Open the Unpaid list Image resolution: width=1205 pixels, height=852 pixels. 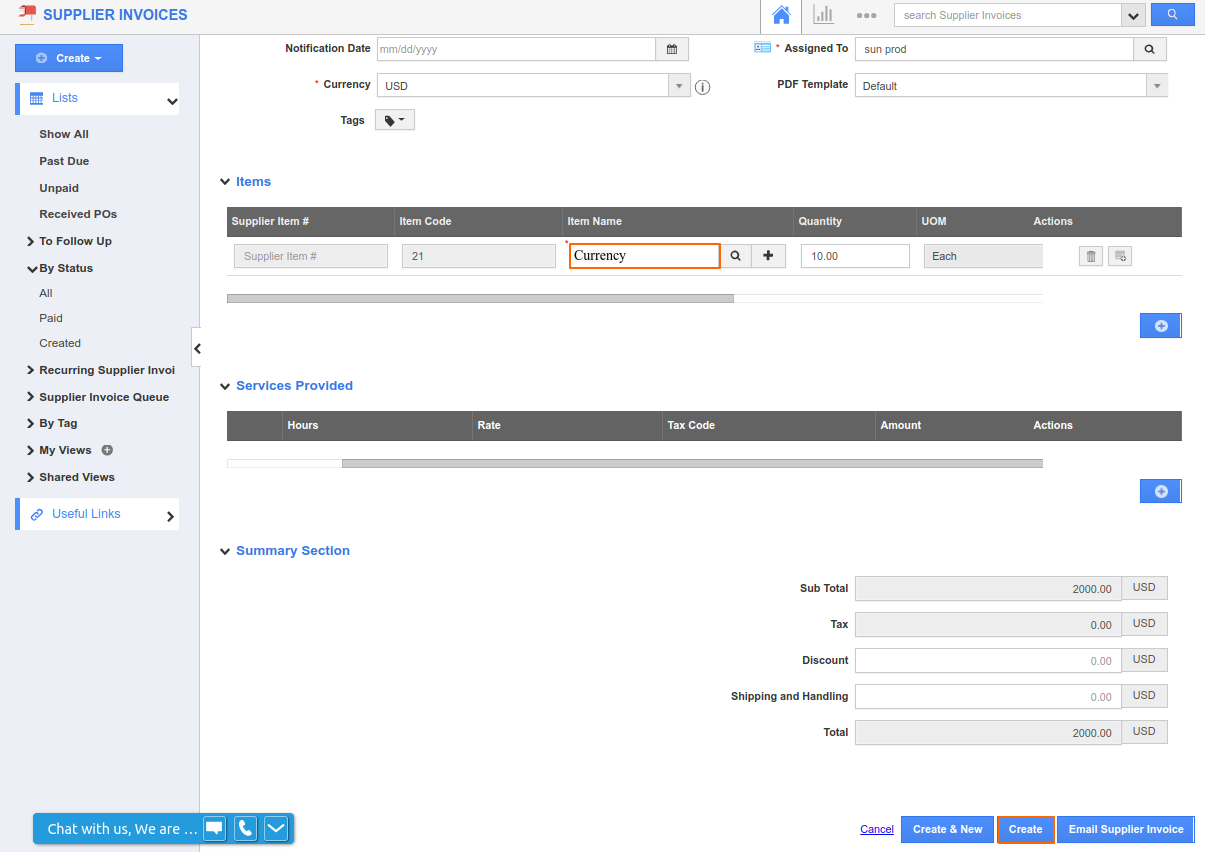[59, 188]
